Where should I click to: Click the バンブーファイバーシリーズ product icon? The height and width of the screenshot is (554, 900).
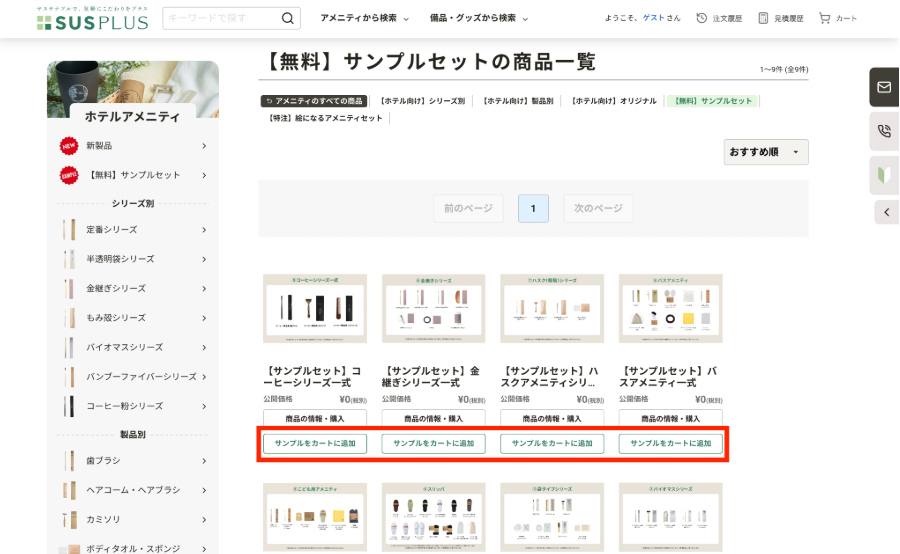tap(69, 377)
